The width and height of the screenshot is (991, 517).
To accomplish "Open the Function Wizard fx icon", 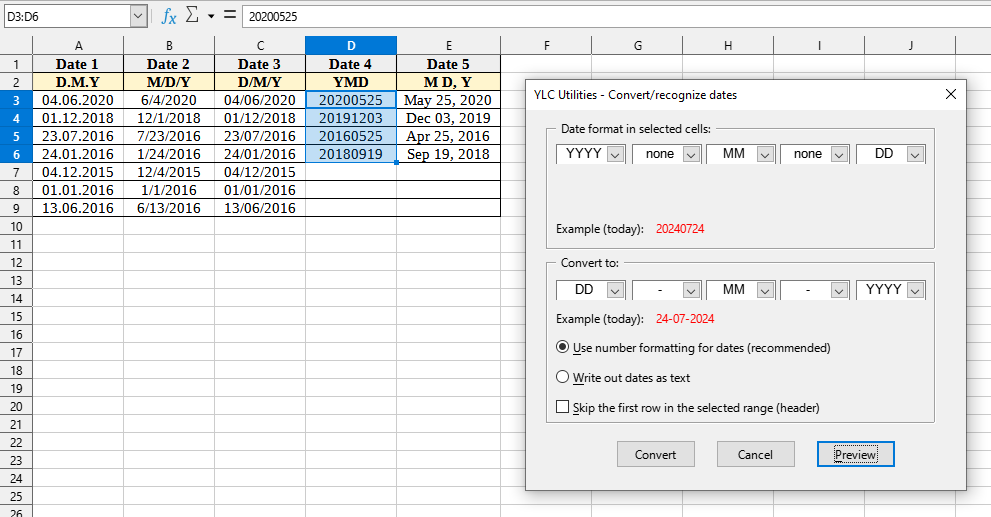I will 169,16.
